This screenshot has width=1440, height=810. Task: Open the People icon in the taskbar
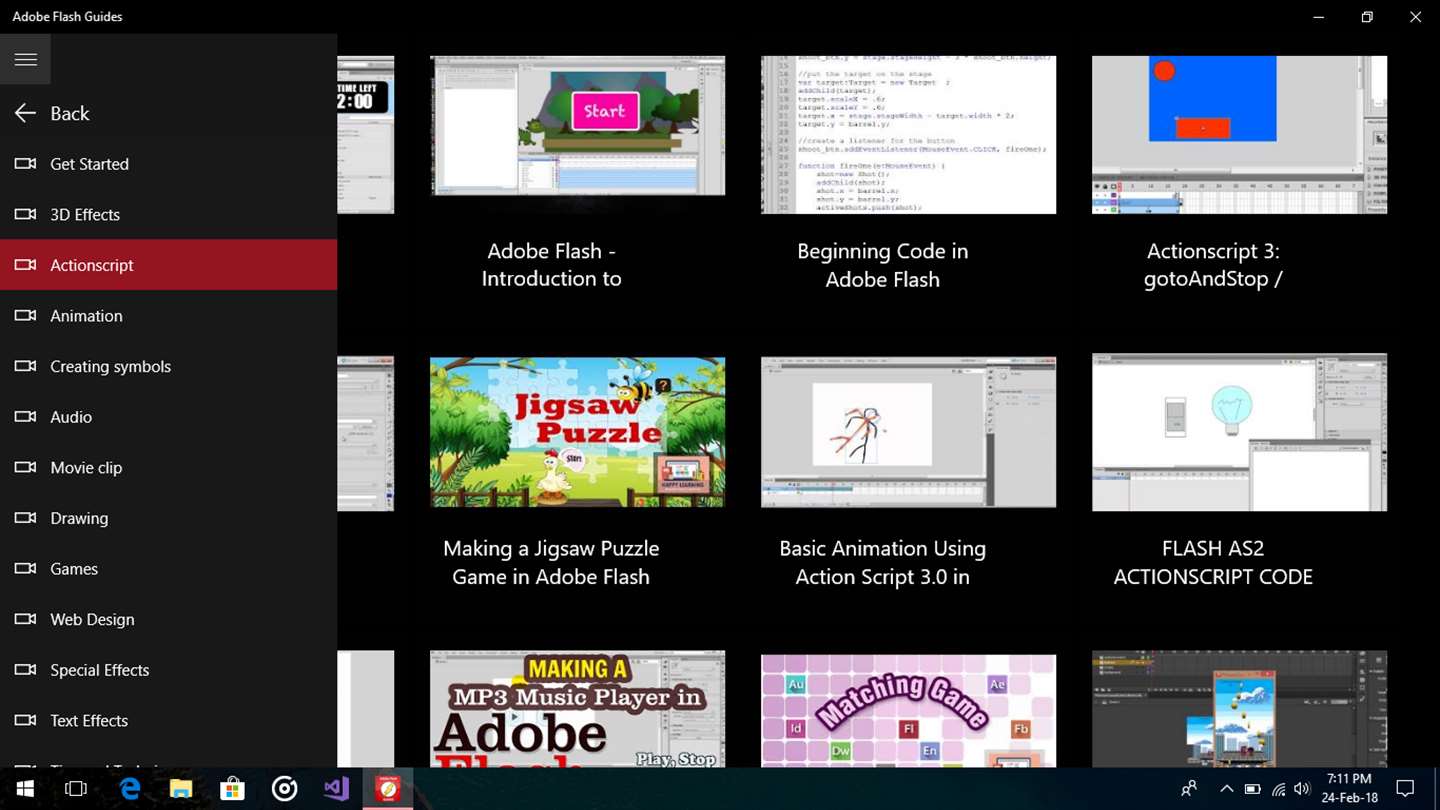click(1188, 789)
